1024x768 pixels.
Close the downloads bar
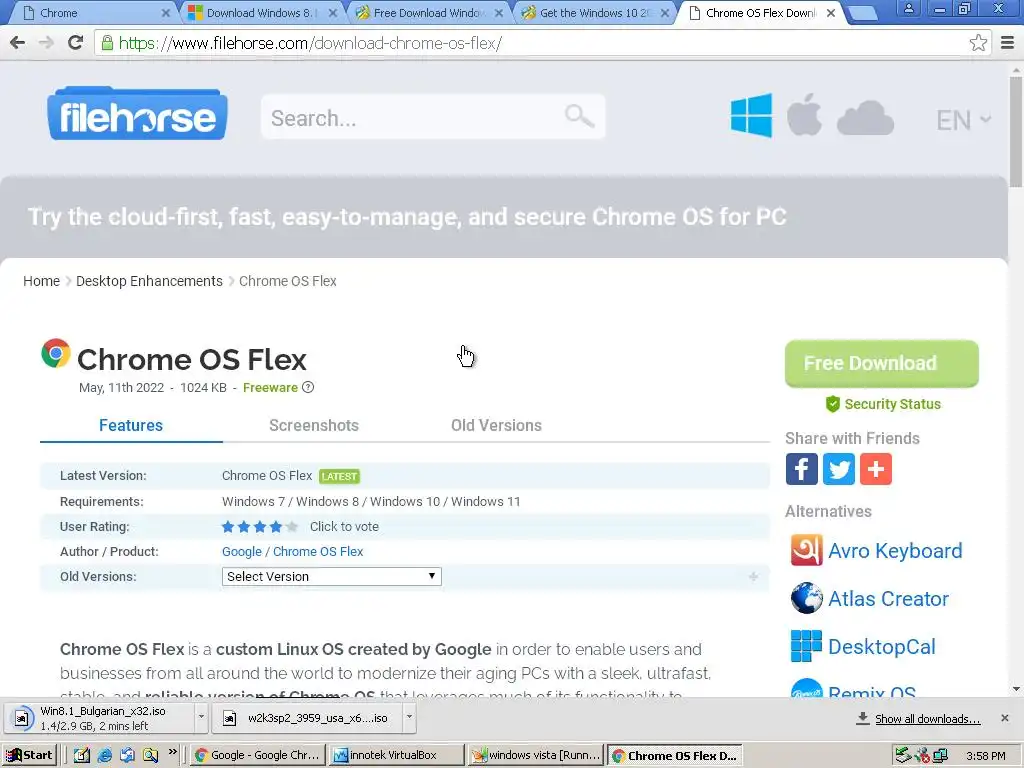tap(1004, 718)
